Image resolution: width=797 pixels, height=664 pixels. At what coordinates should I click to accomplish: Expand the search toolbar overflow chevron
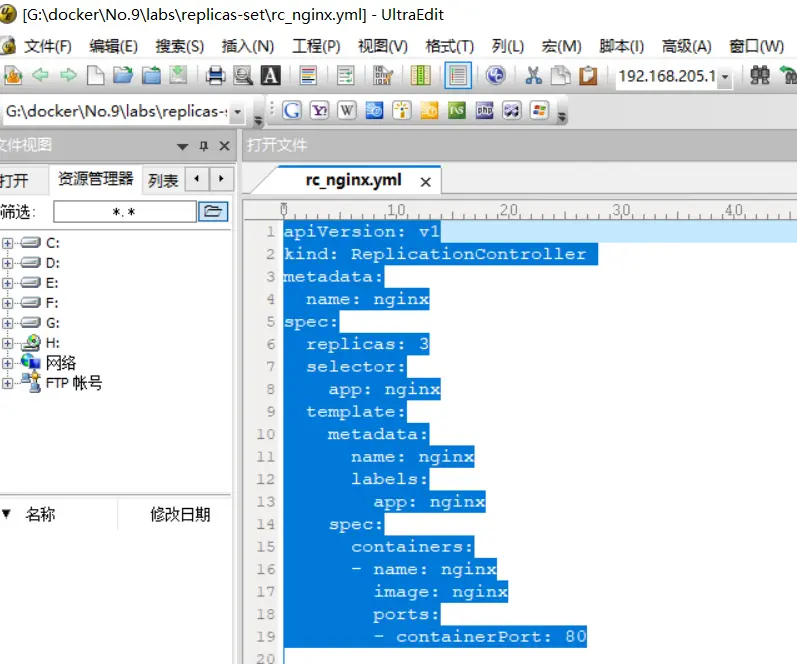click(562, 117)
